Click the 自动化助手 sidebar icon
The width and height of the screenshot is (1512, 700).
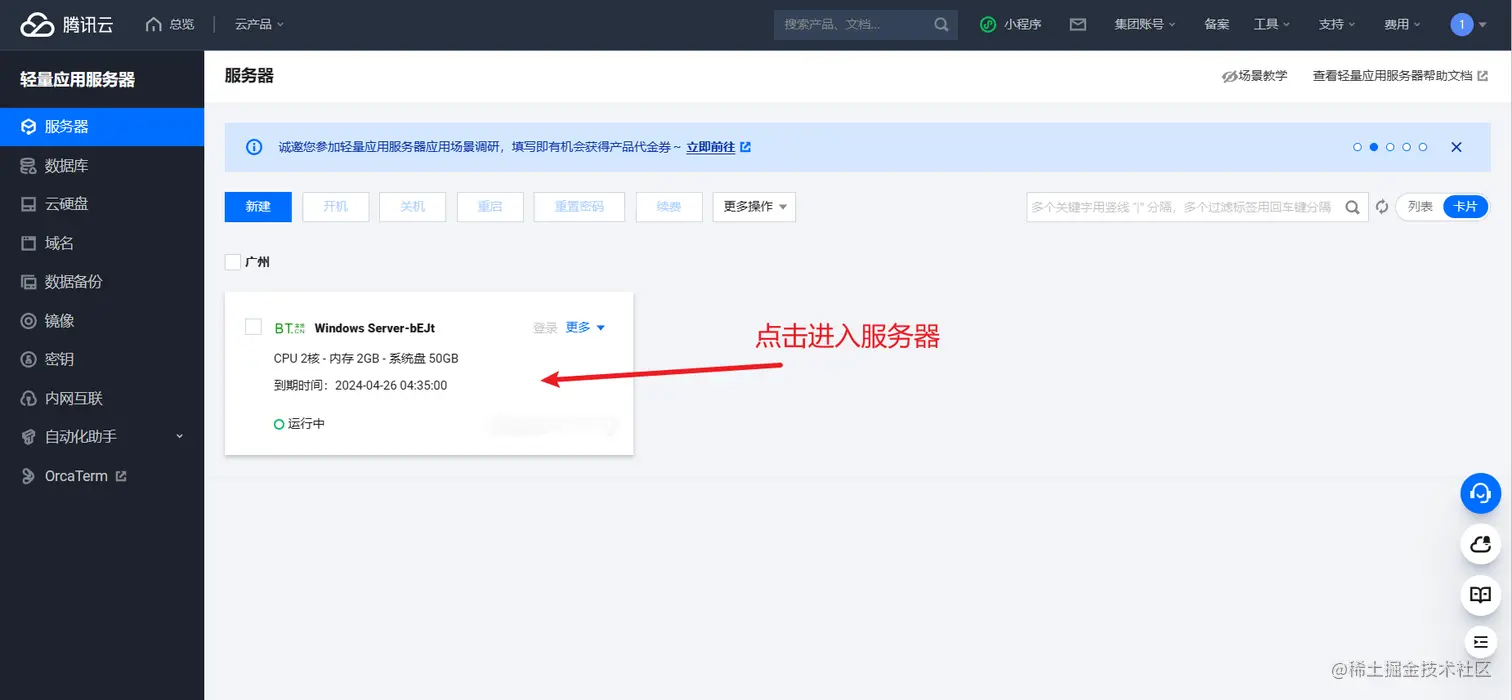coord(28,437)
